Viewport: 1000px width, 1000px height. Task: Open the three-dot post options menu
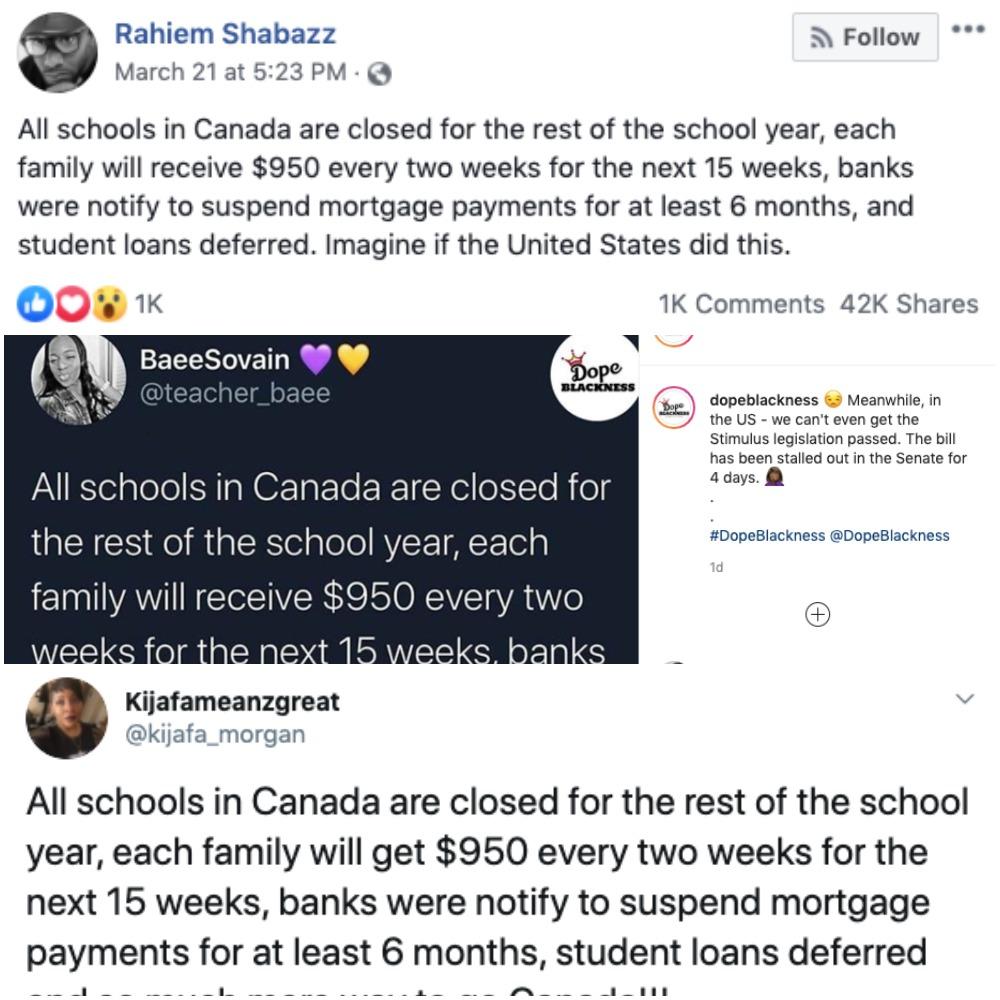tap(968, 29)
